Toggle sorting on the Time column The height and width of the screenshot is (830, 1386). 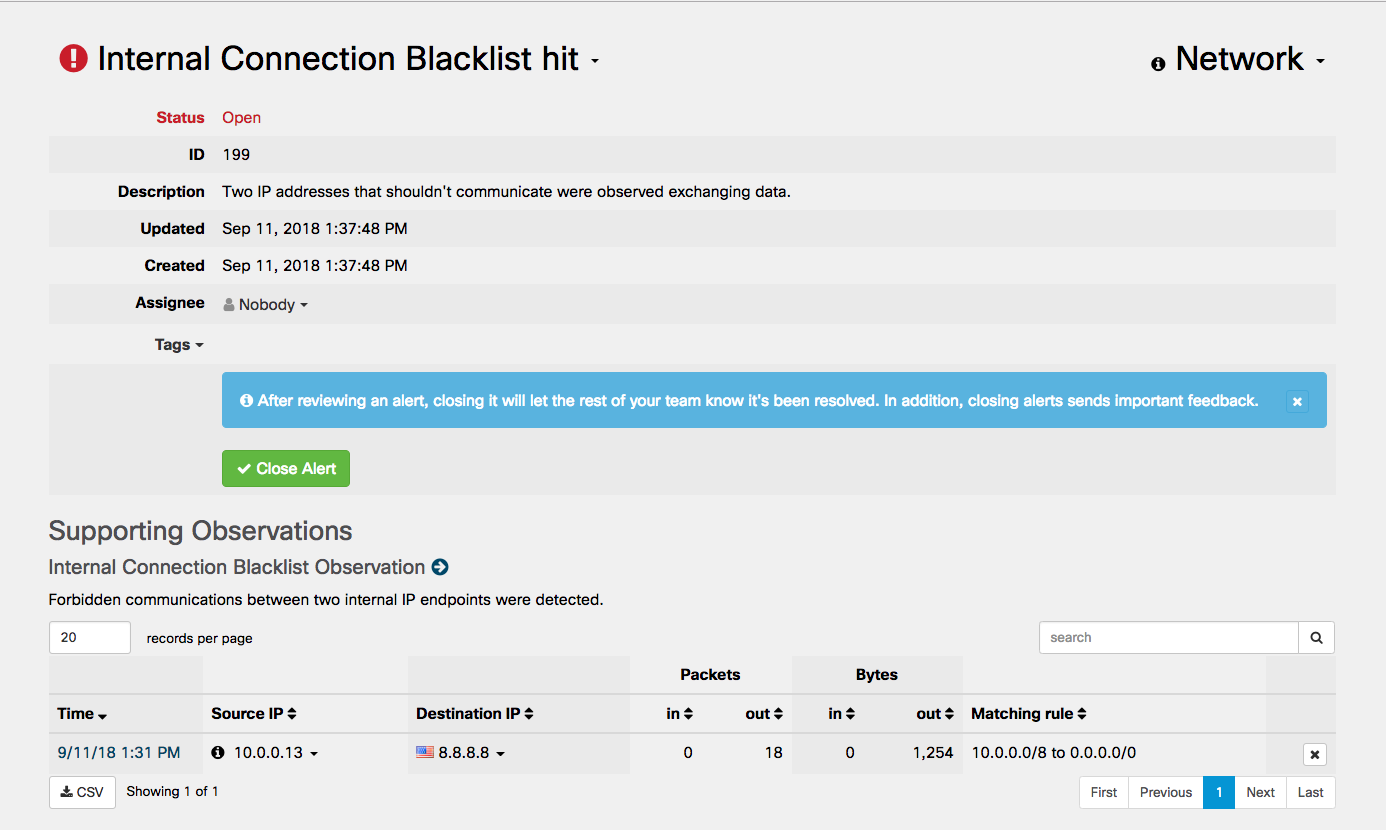pos(80,713)
